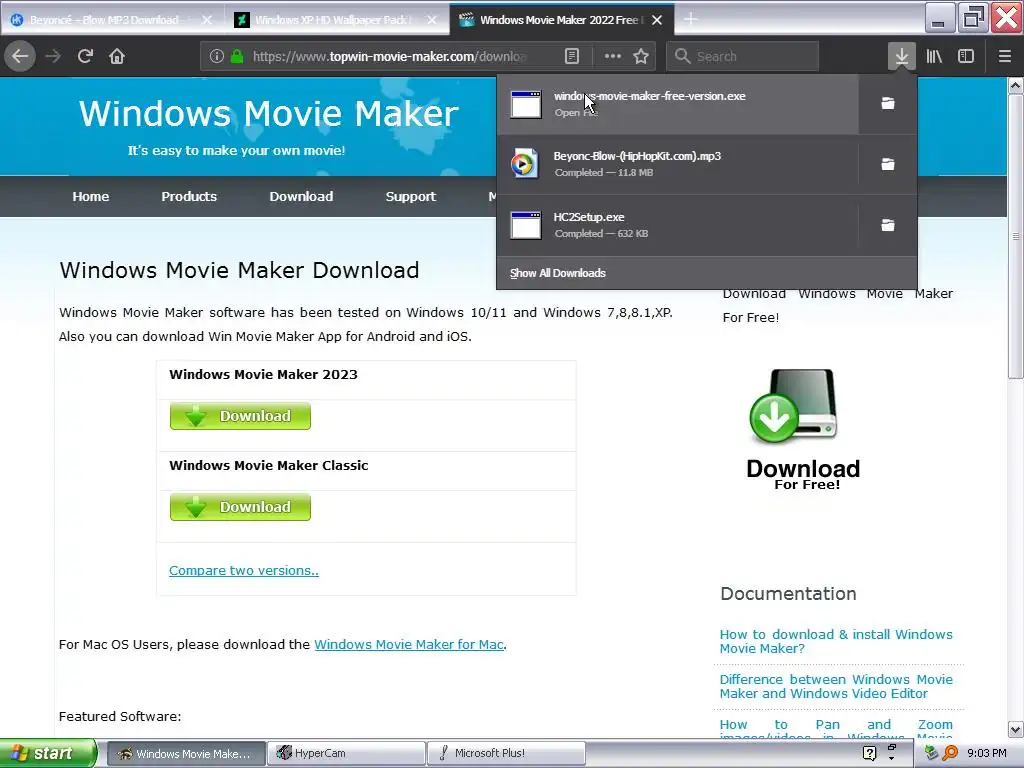The height and width of the screenshot is (768, 1024).
Task: Close the Beyoncé Blow MP3 Download tab
Action: pyautogui.click(x=207, y=20)
